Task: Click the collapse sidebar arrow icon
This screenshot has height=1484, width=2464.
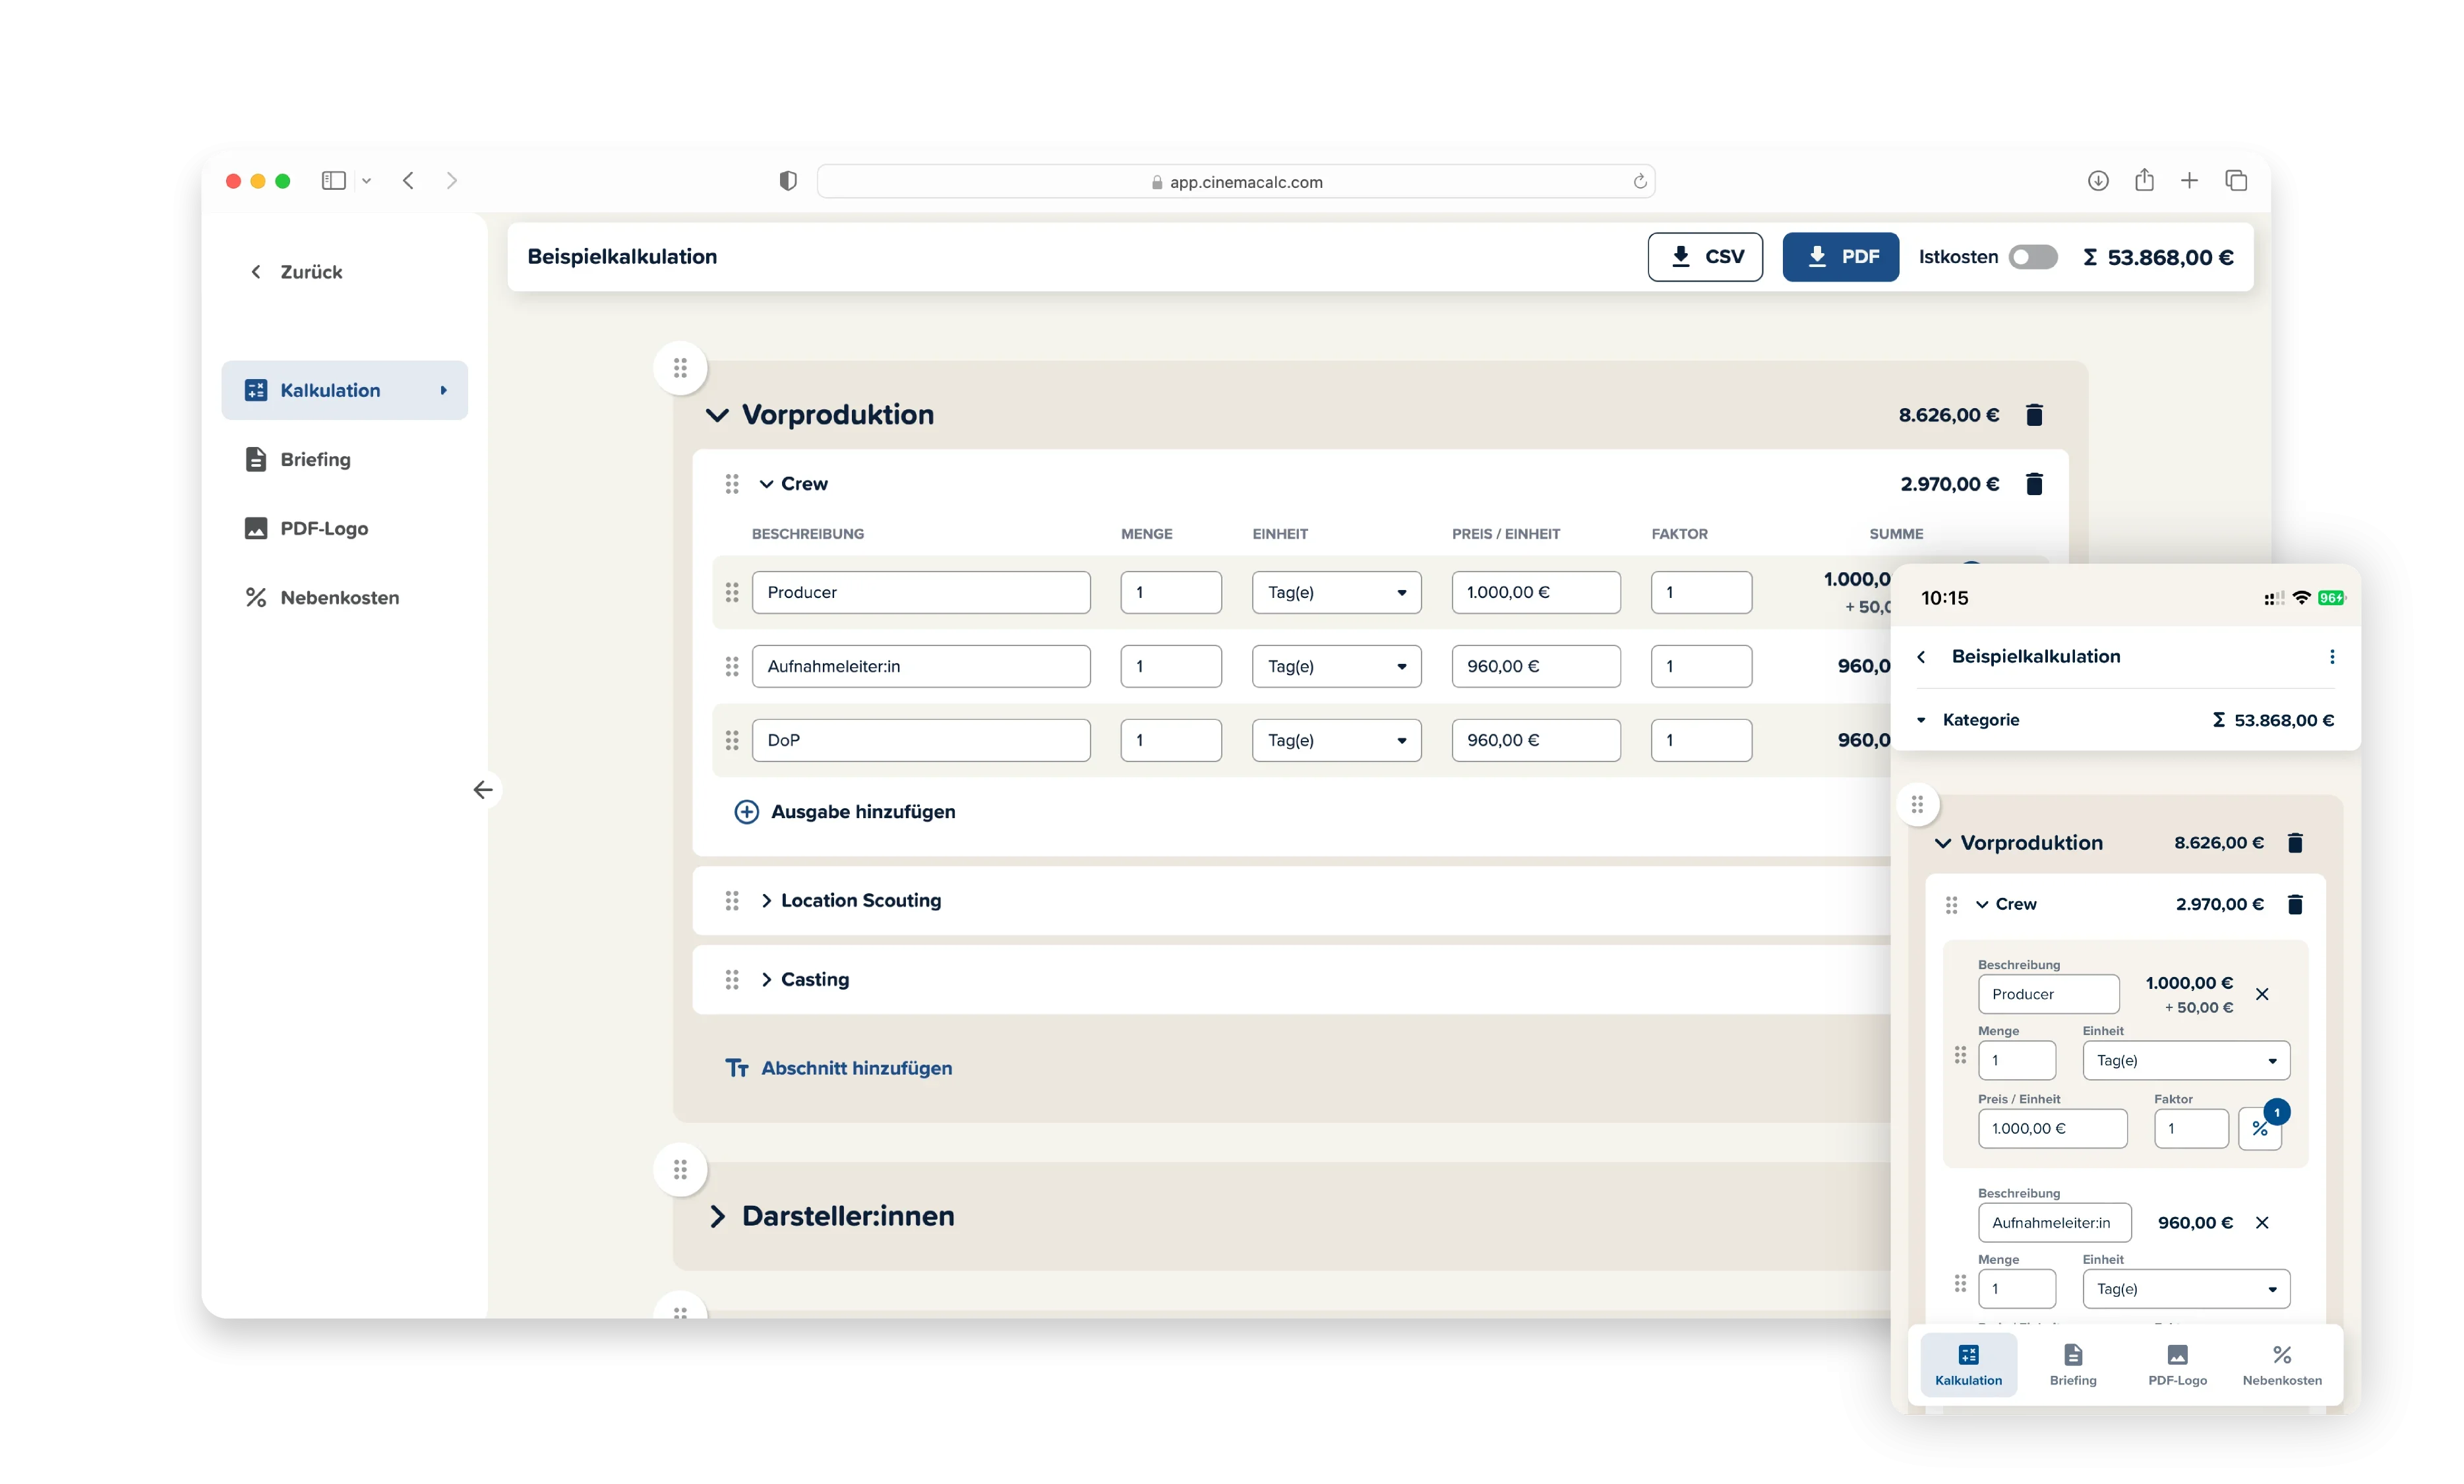Action: (483, 790)
